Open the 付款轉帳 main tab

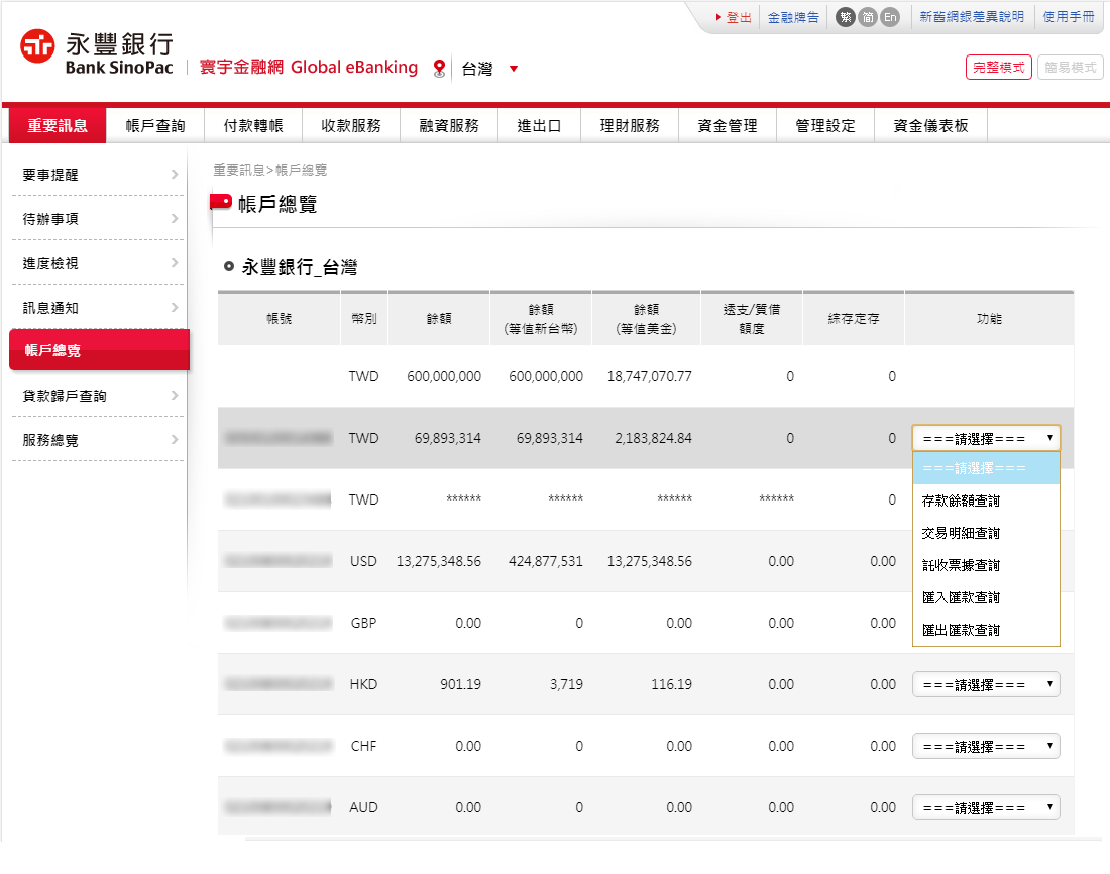click(x=253, y=126)
